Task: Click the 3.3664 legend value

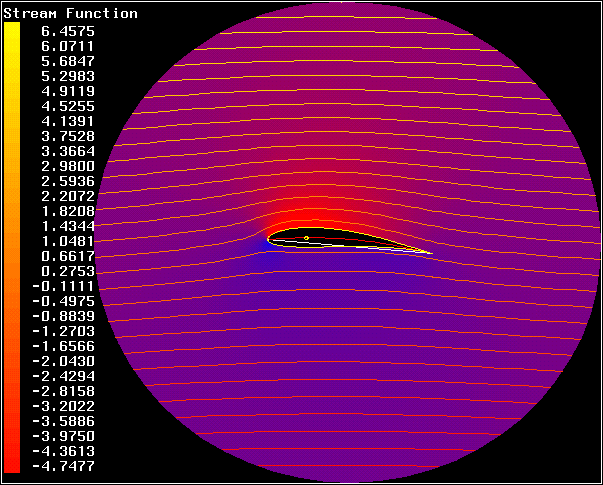Action: (x=68, y=151)
